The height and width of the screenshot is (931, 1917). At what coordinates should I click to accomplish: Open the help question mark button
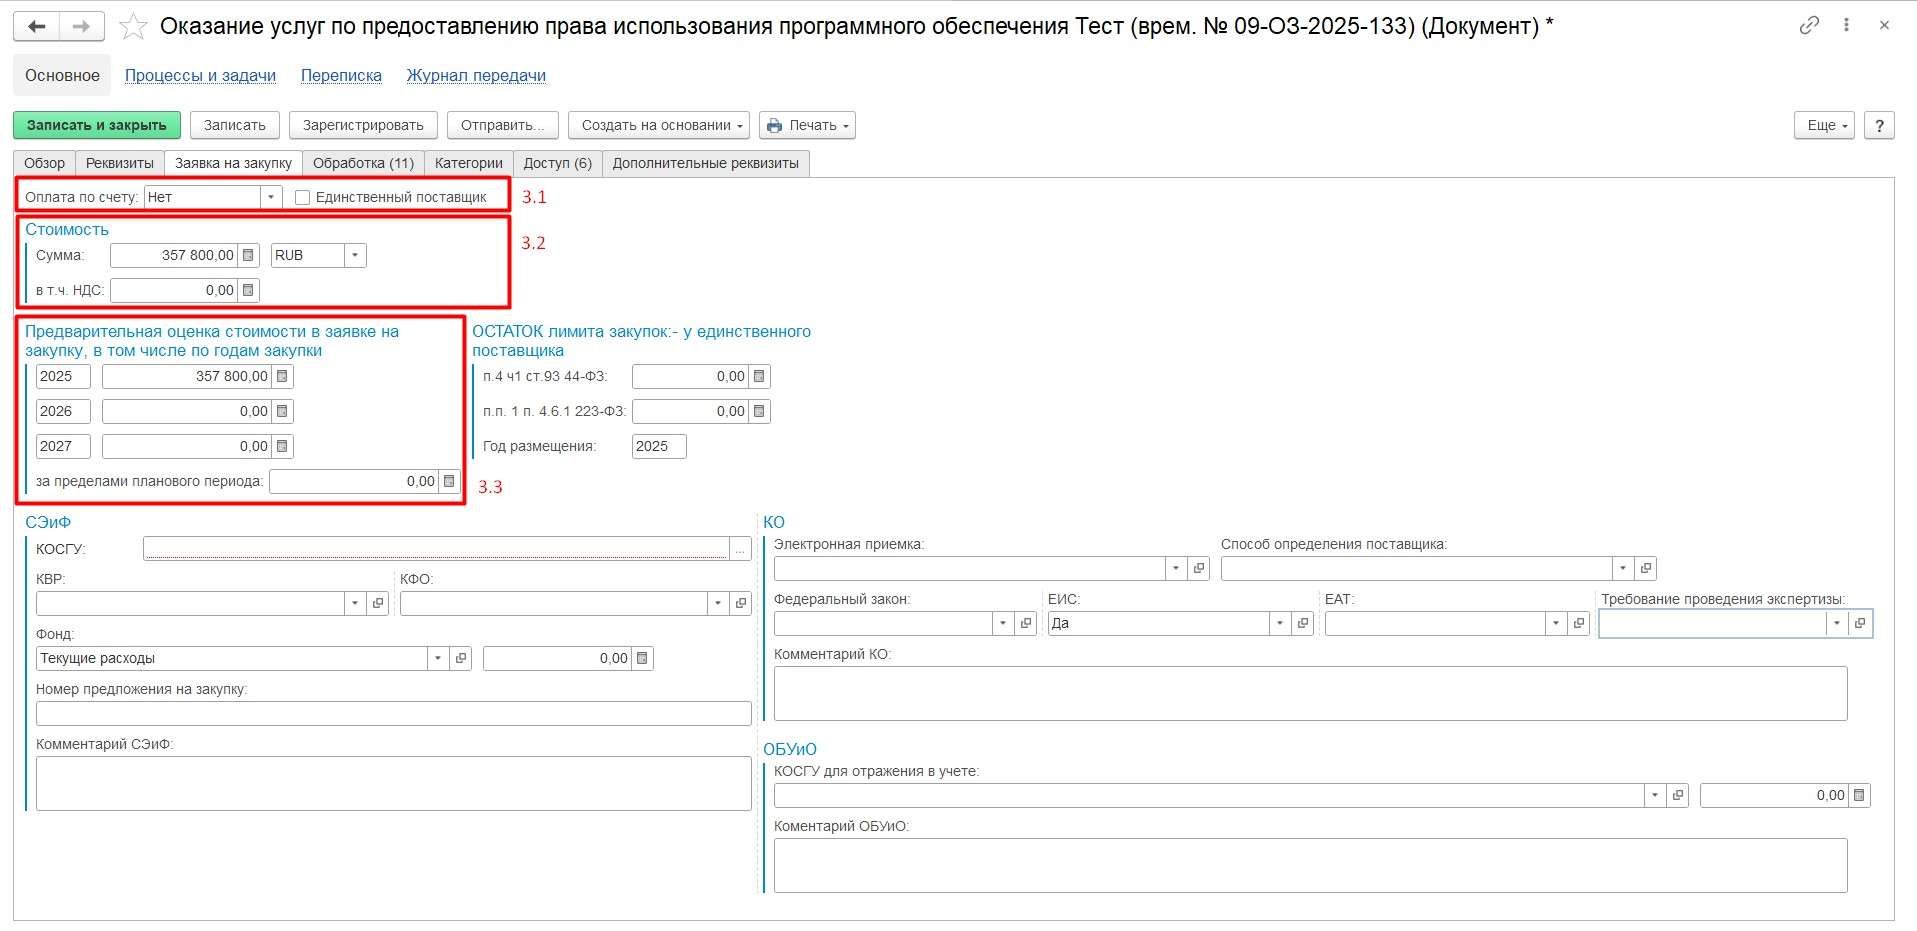pos(1879,126)
